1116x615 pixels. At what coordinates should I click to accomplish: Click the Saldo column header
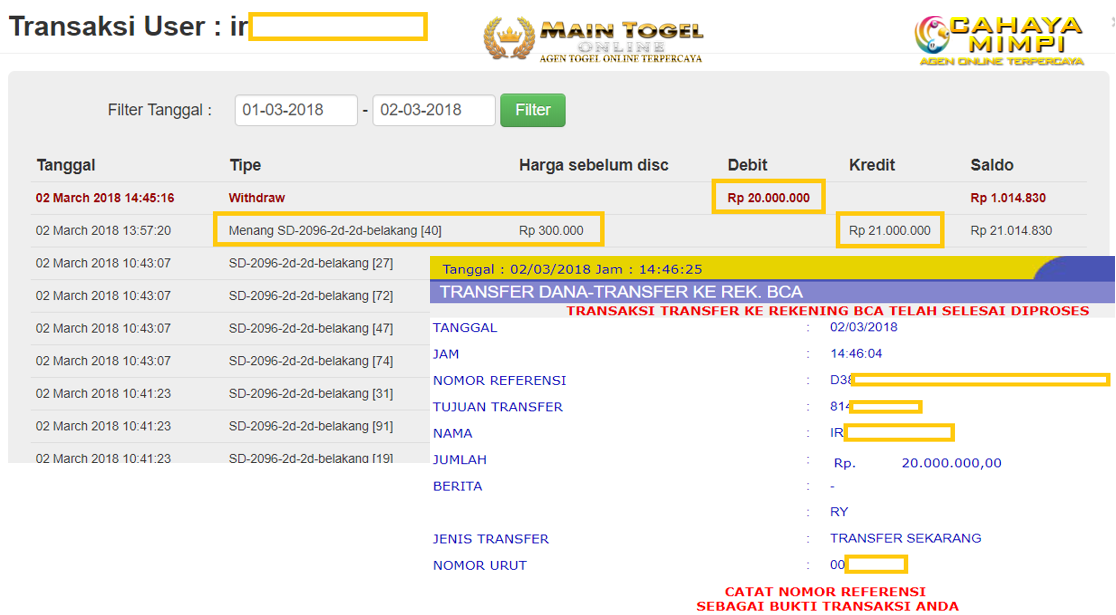991,165
